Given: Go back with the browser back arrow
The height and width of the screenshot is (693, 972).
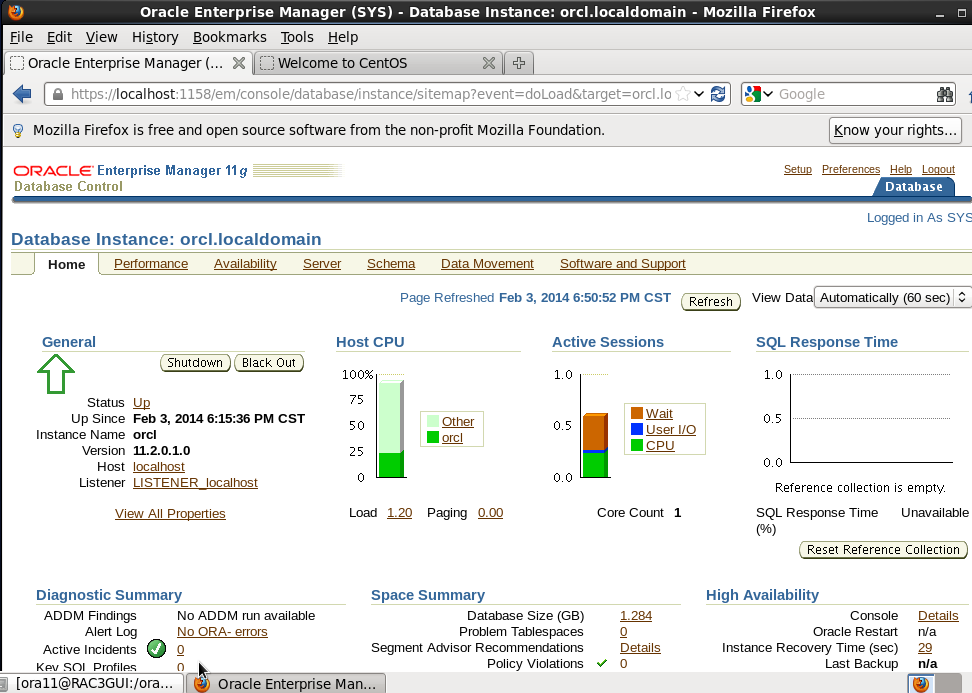Looking at the screenshot, I should pos(22,94).
